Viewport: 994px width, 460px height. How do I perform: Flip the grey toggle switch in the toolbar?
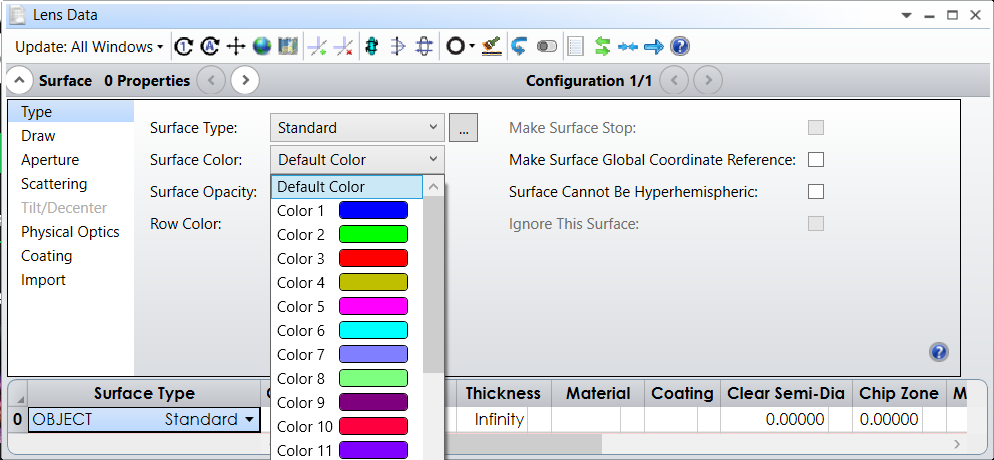(x=547, y=46)
